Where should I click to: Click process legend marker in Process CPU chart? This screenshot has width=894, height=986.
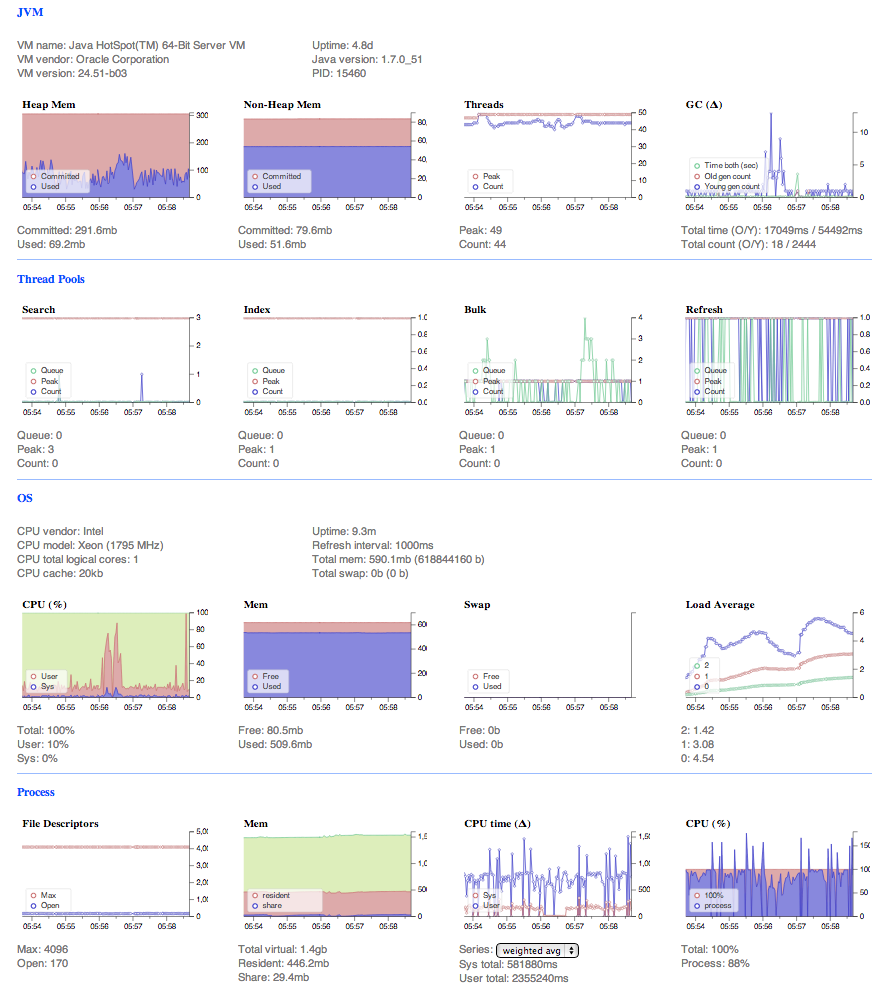[x=697, y=906]
